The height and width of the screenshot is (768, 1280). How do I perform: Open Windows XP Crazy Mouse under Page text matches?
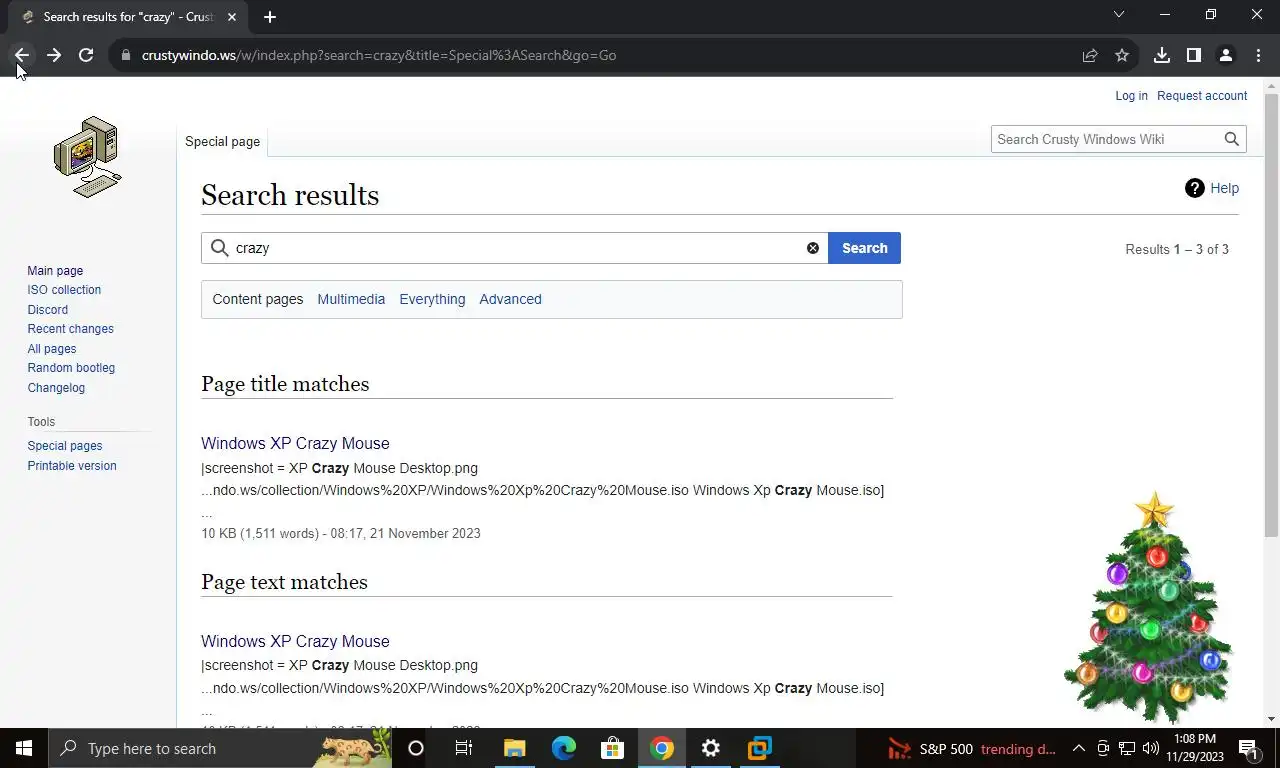(295, 641)
